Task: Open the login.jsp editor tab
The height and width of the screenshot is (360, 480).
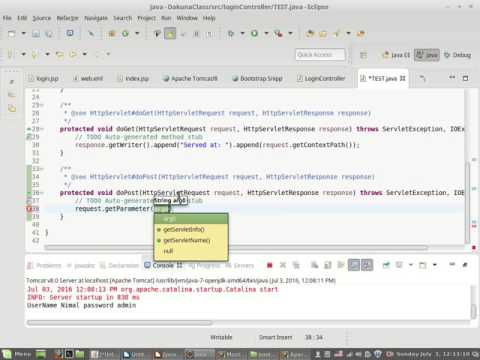Action: [44, 79]
